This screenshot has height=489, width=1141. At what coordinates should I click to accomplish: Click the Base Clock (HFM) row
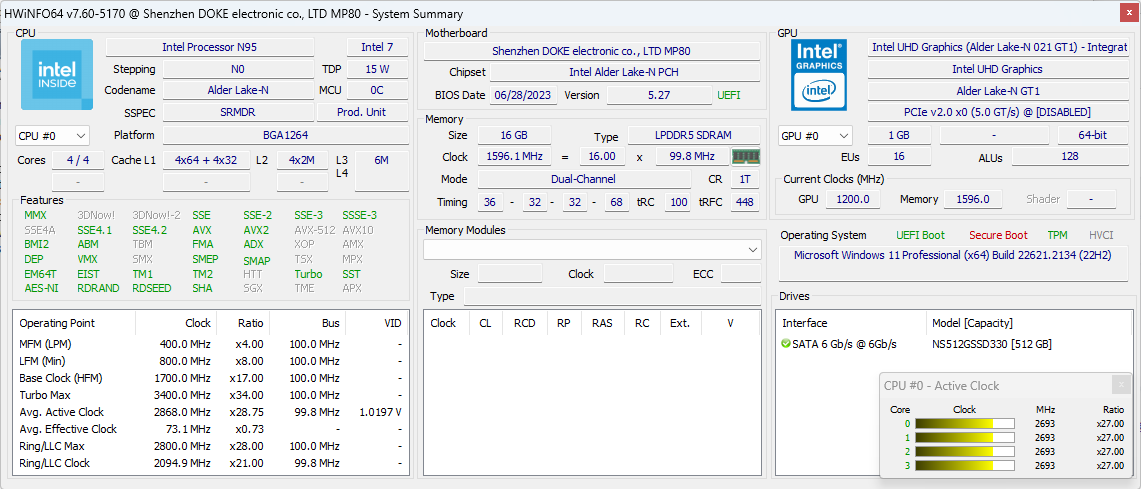[210, 378]
